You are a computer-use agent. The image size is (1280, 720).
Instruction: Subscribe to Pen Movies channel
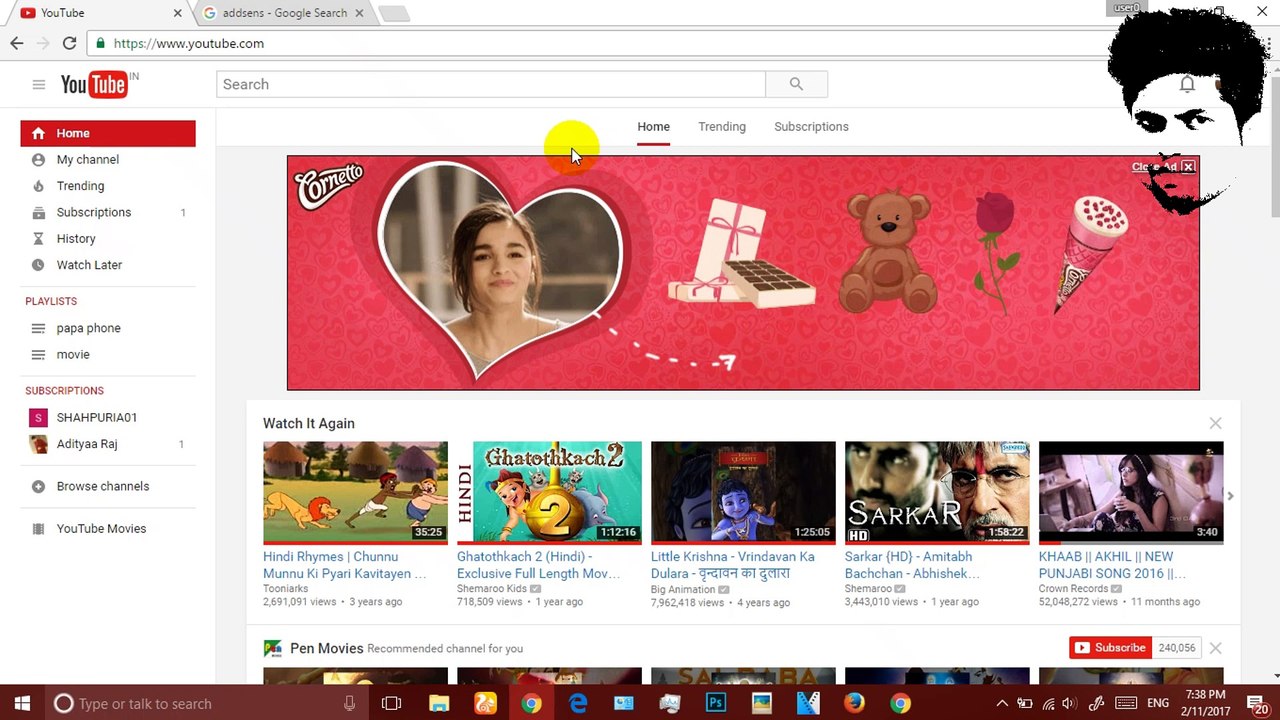[x=1110, y=648]
